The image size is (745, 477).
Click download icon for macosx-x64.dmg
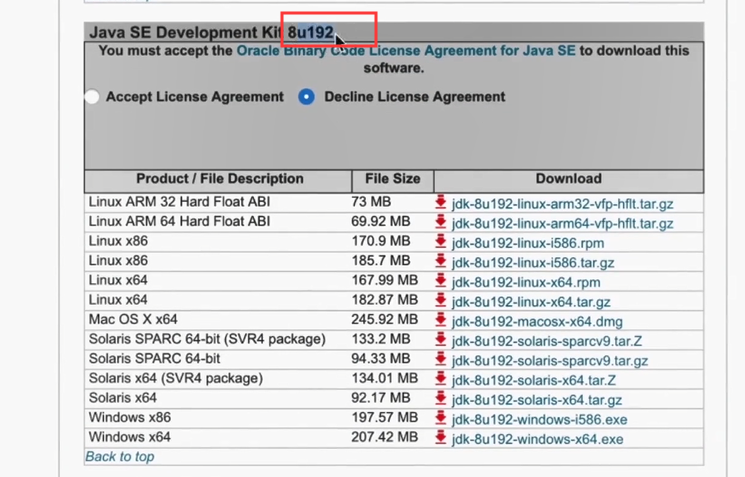[441, 319]
